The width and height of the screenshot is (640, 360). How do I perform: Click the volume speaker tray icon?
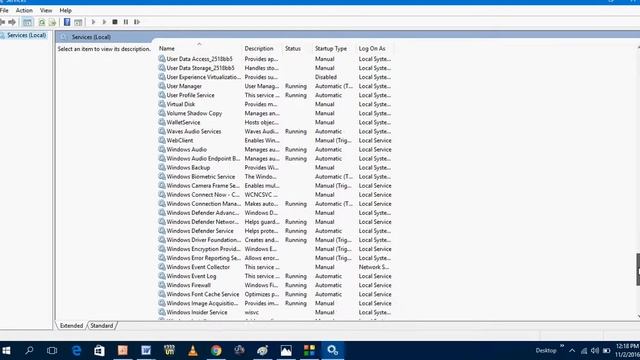(595, 351)
